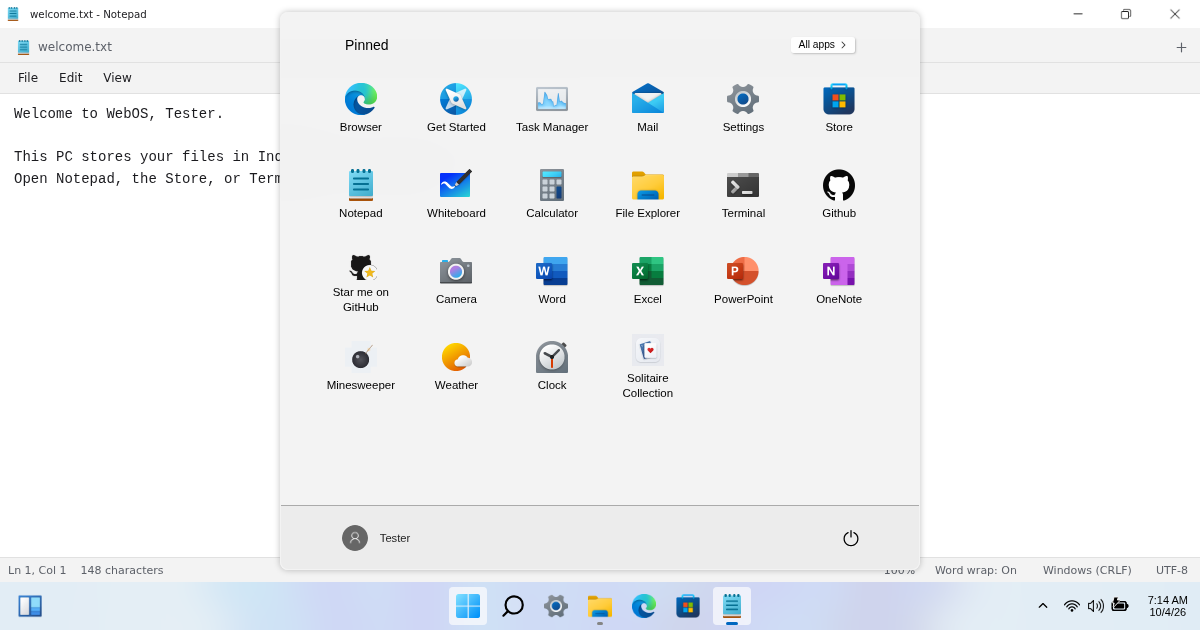Open Notepad from the pinned apps grid
Viewport: 1200px width, 630px height.
pos(361,194)
